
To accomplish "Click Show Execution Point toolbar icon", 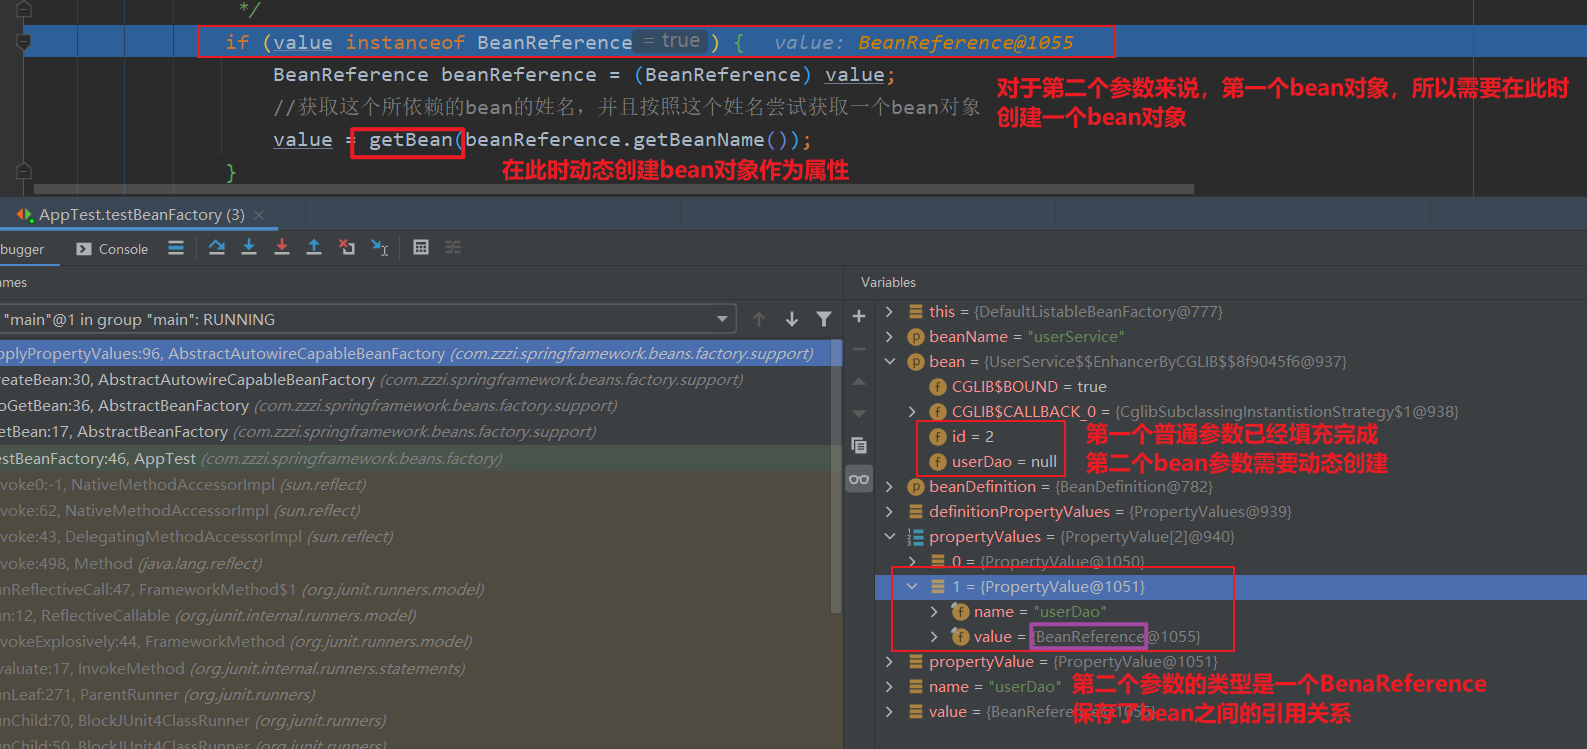I will pyautogui.click(x=176, y=248).
